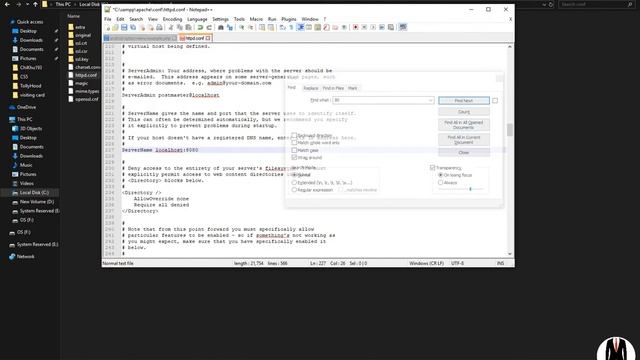
Task: Click the Start Recording macro icon
Action: click(x=356, y=27)
